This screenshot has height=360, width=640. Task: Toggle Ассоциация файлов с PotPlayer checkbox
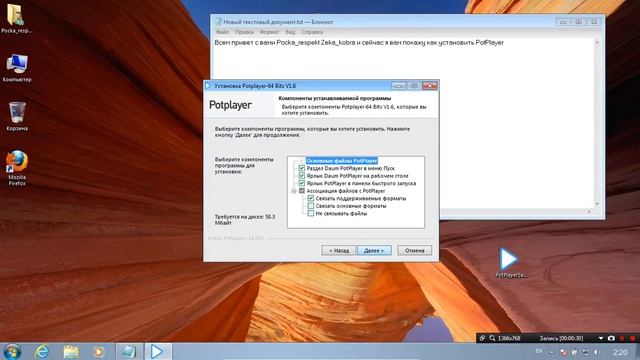[x=302, y=191]
